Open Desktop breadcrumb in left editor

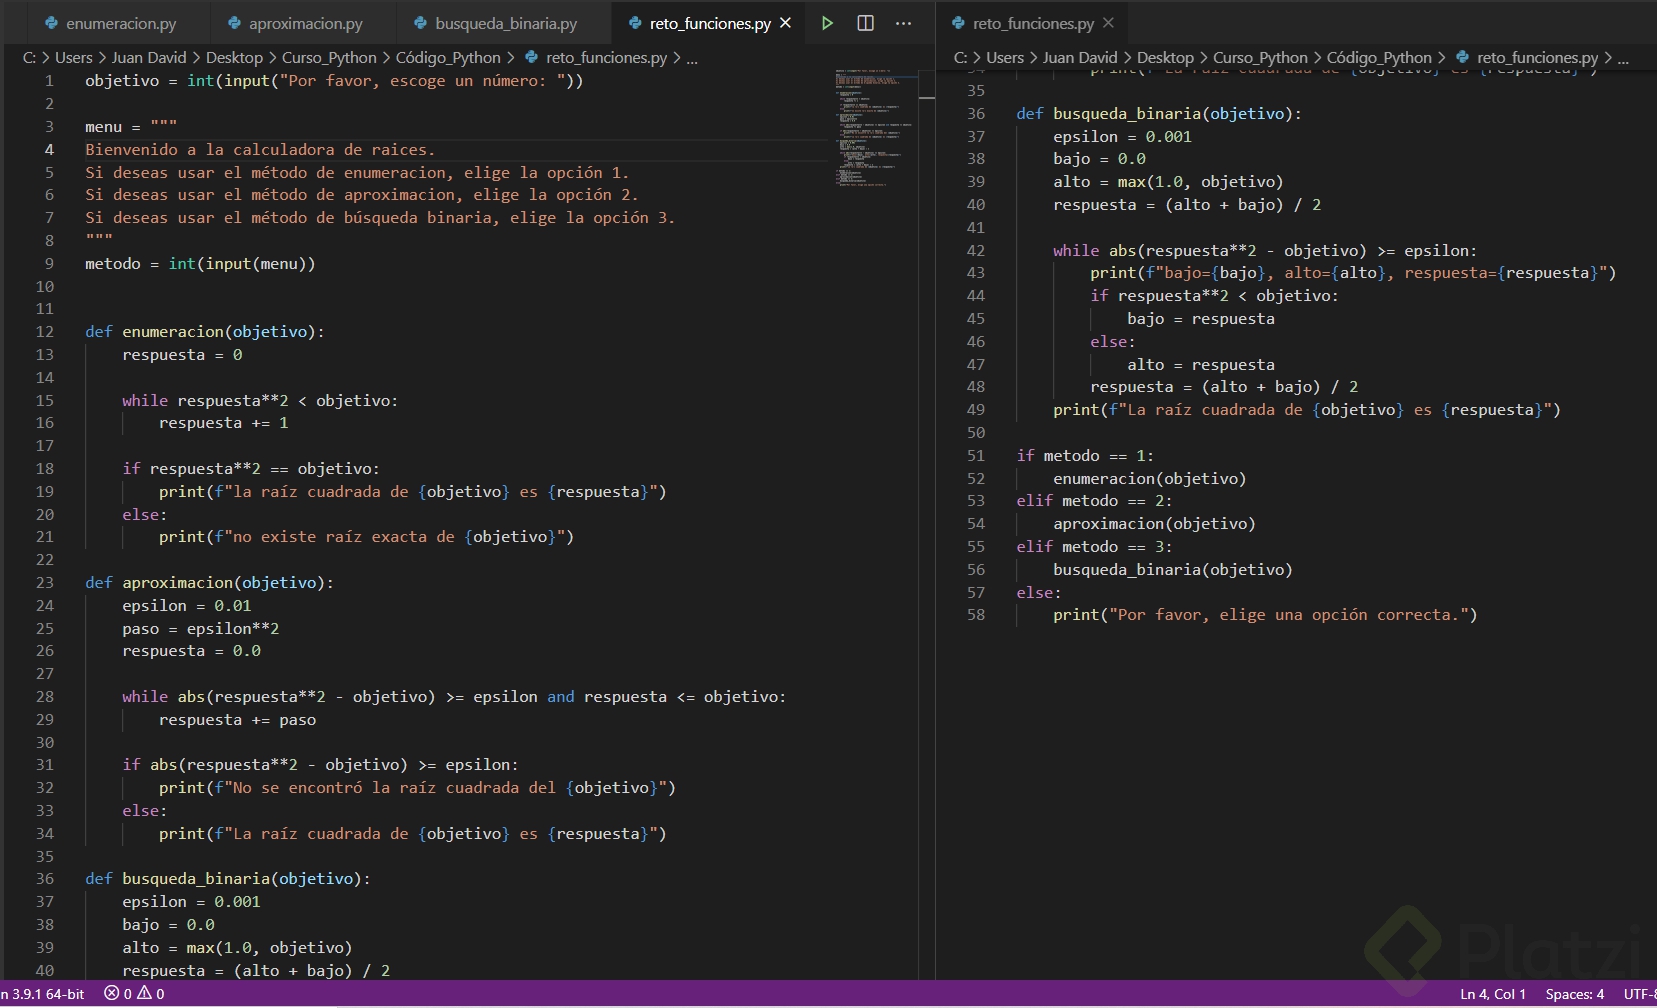[234, 58]
